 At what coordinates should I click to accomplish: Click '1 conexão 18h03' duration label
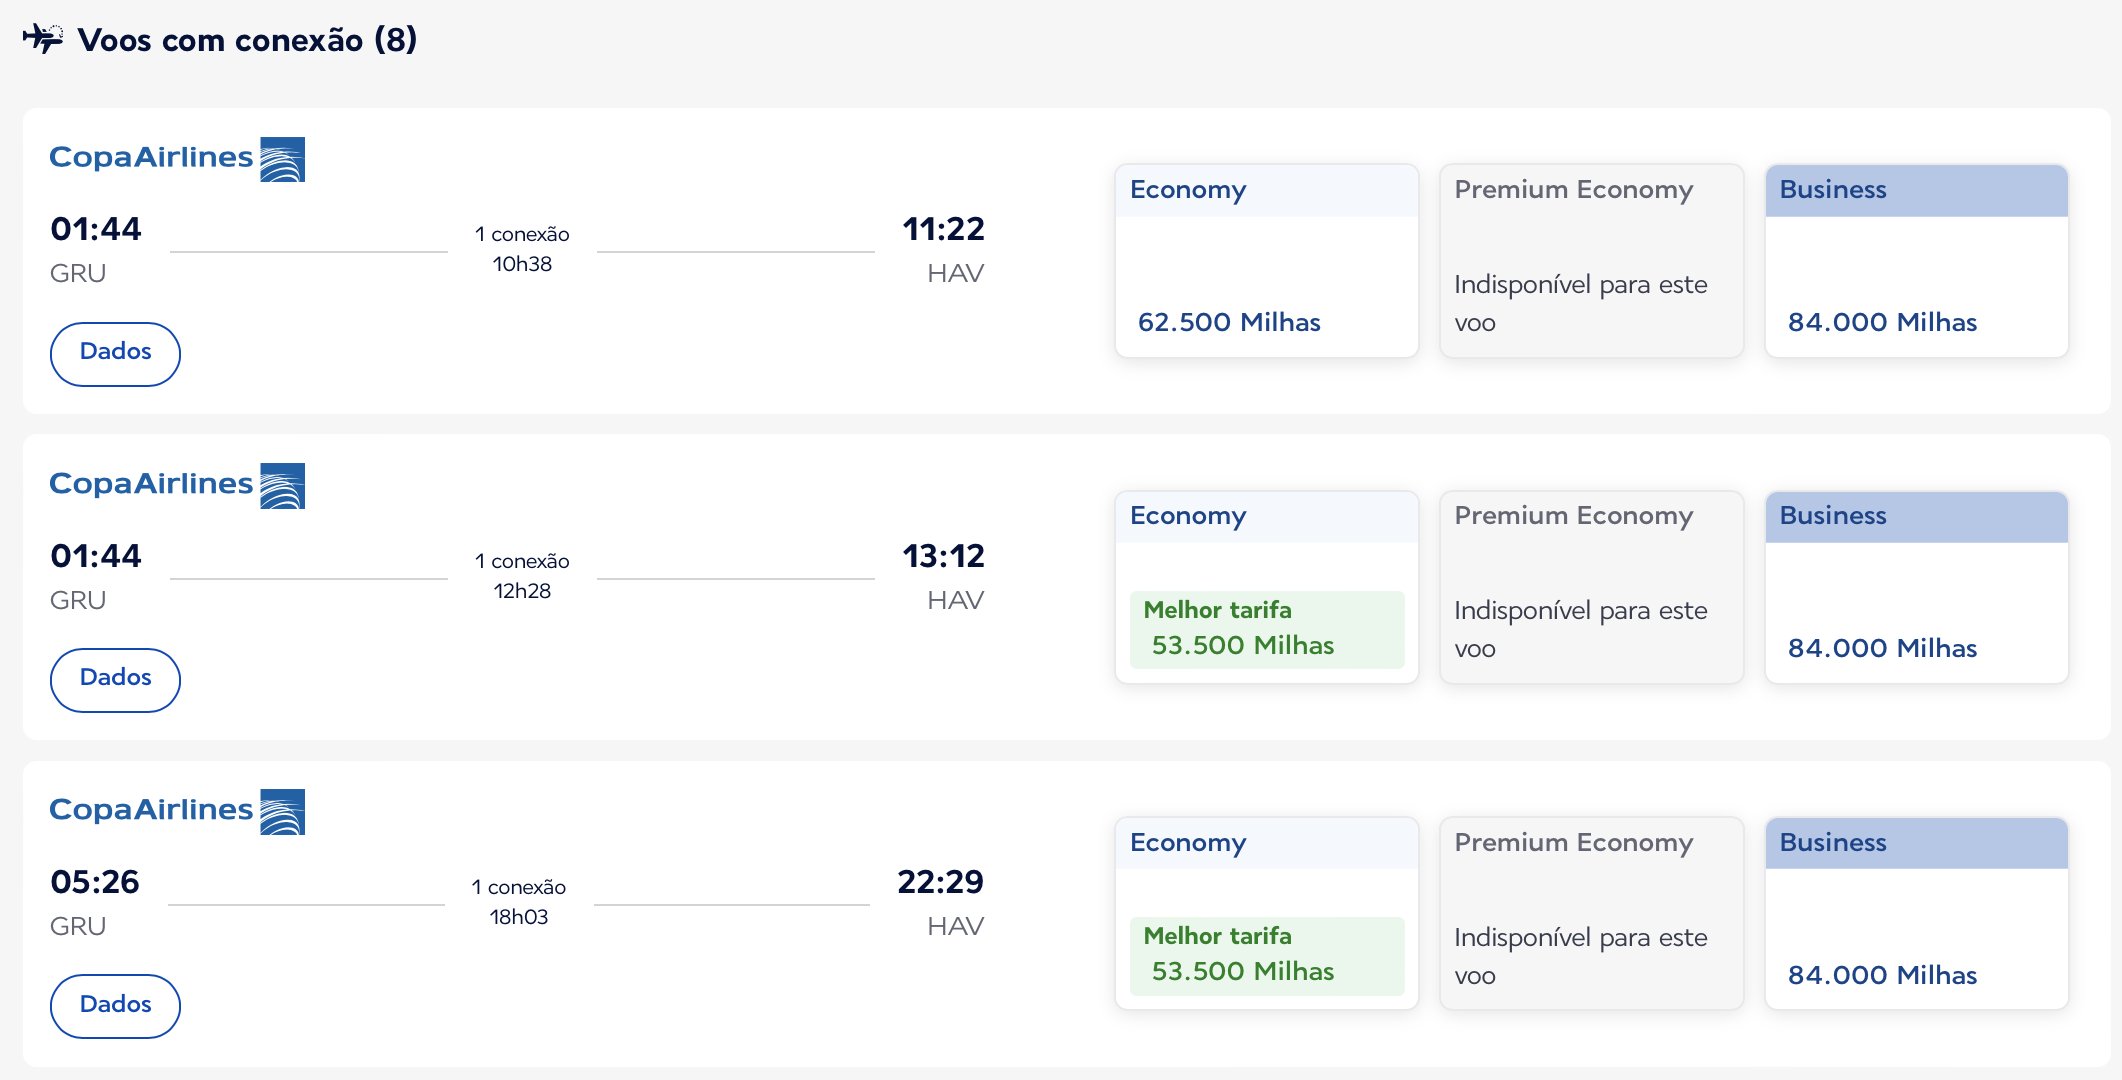519,902
